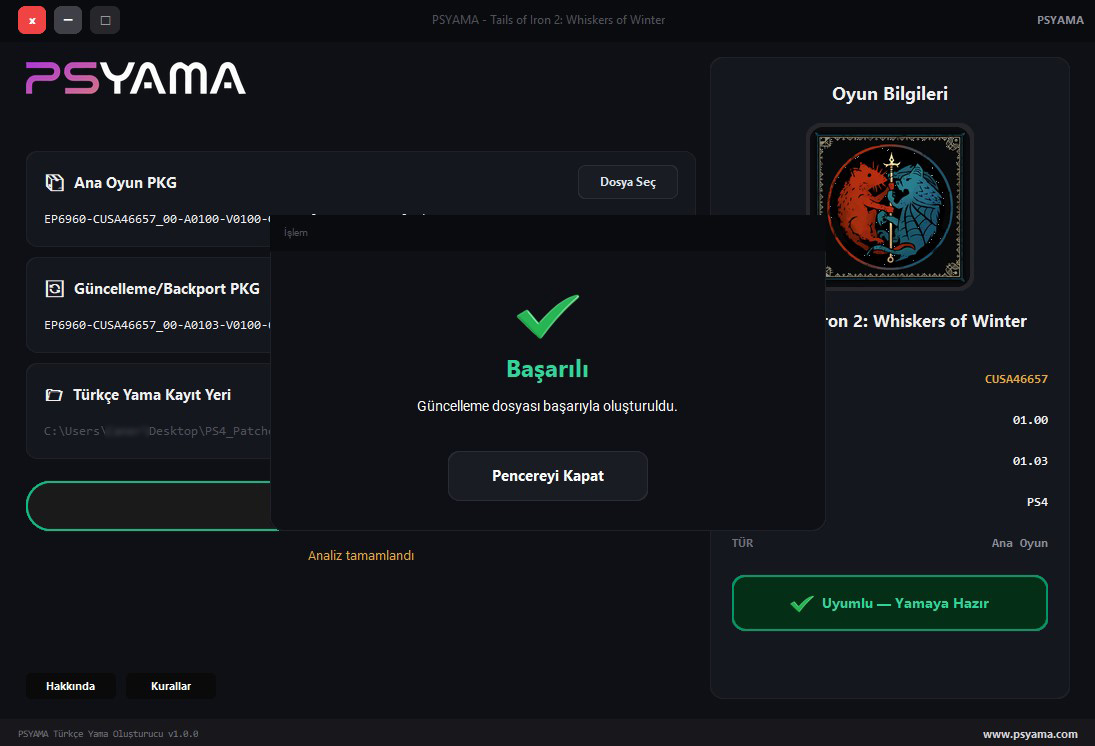The image size is (1095, 746).
Task: Click the Türkçe Yama Kayıt Yeri heading
Action: 152,395
